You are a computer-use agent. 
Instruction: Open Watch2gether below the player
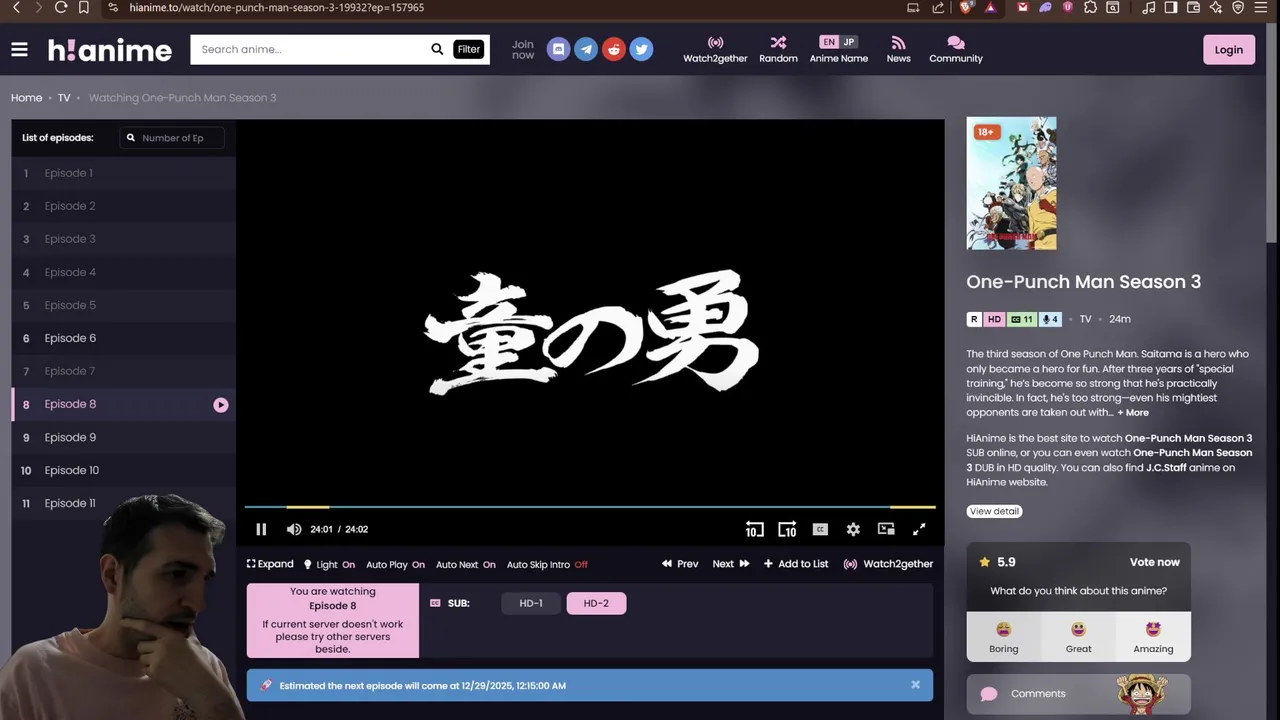pos(888,564)
